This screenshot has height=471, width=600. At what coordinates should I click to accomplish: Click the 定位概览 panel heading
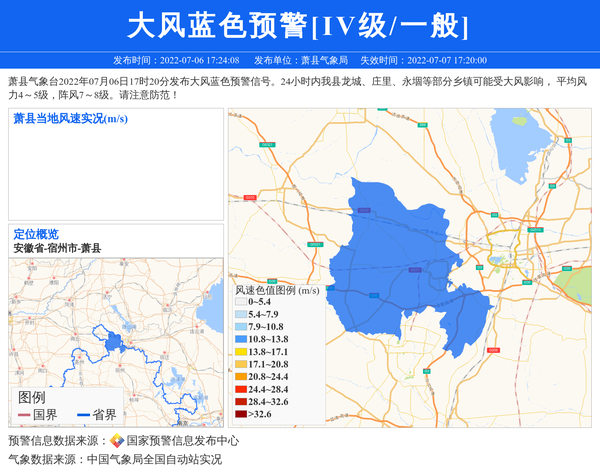point(36,234)
